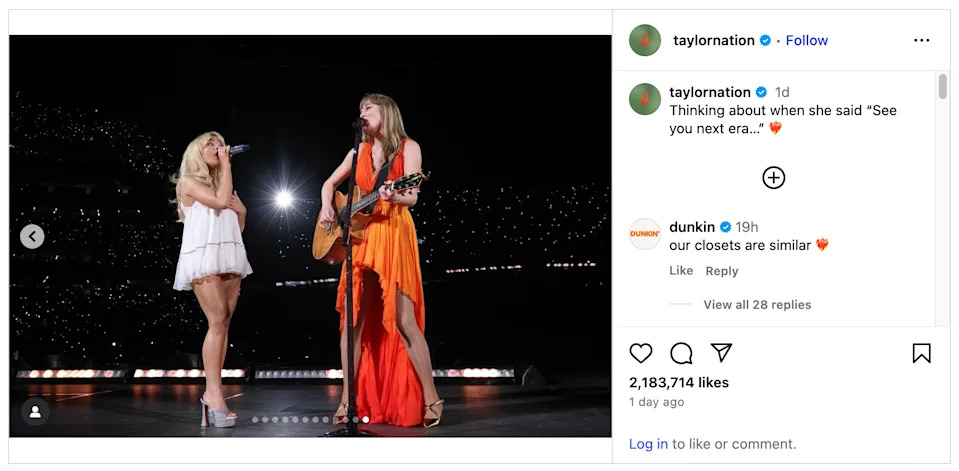Share the post via paper plane icon
The width and height of the screenshot is (959, 471).
[721, 353]
